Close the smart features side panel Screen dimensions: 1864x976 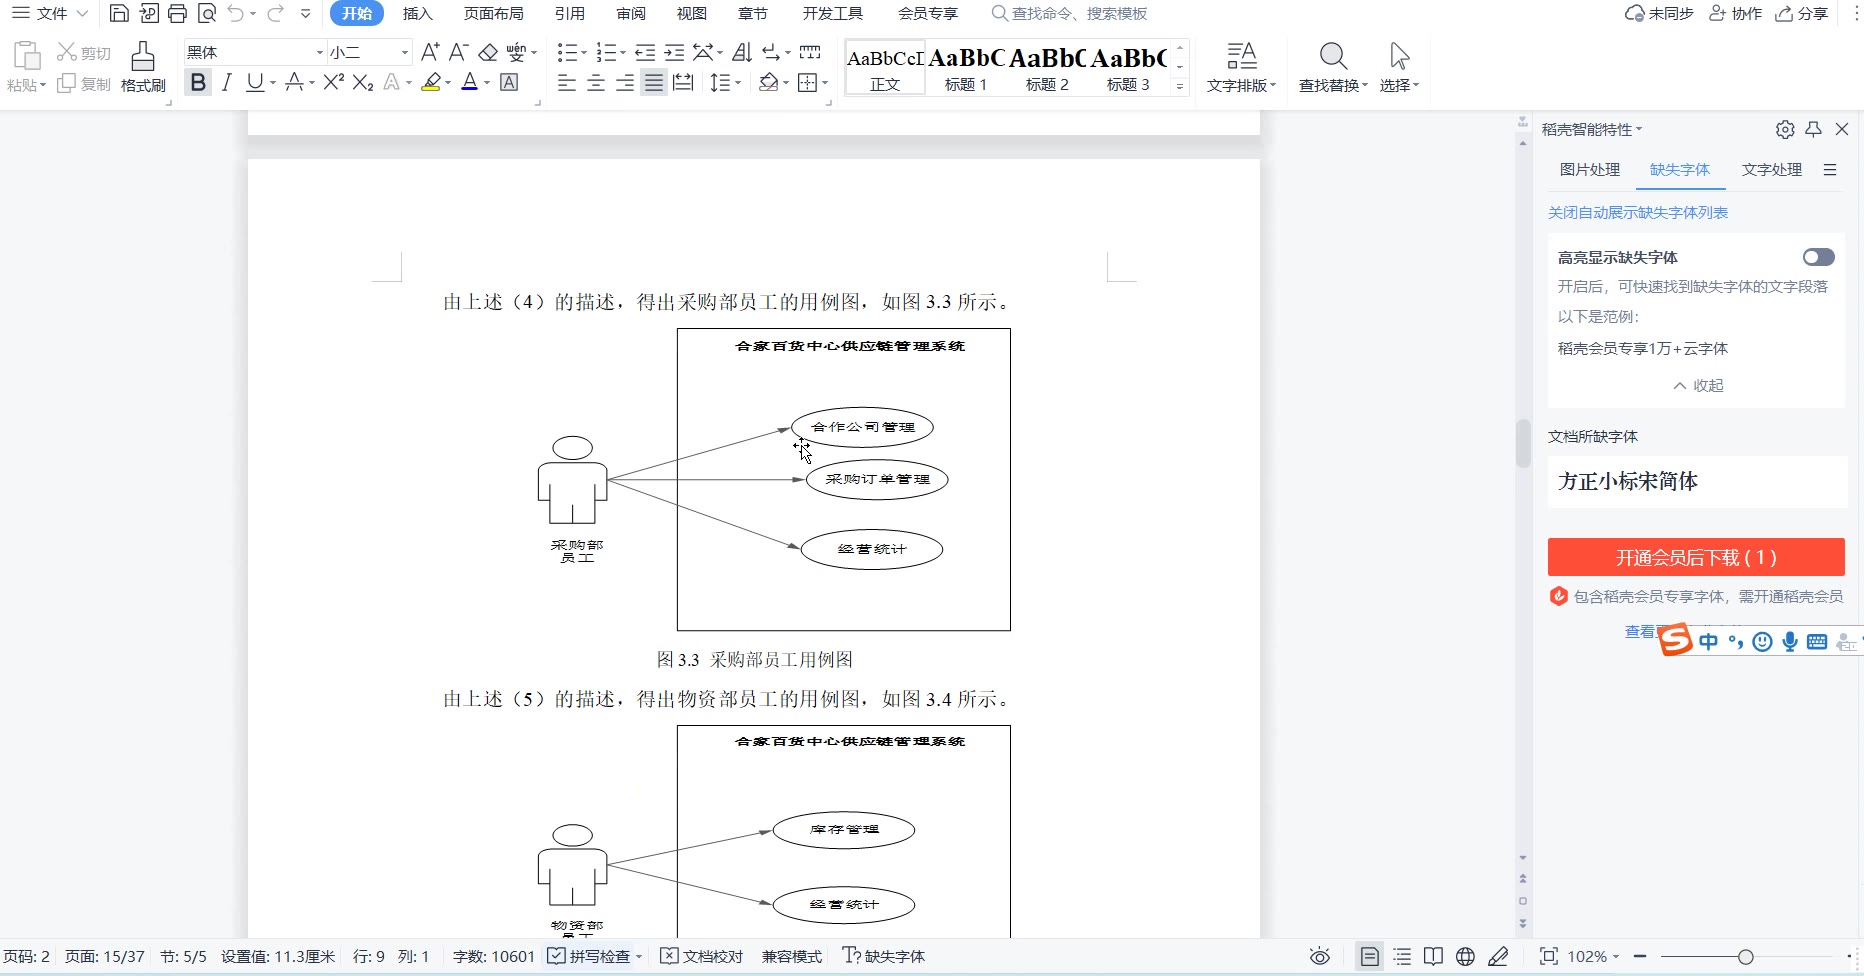(1842, 129)
